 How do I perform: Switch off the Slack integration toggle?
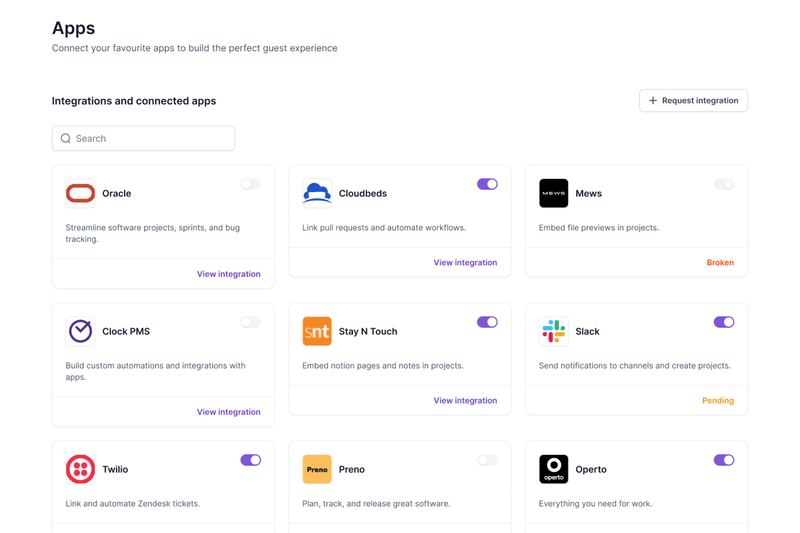[724, 322]
